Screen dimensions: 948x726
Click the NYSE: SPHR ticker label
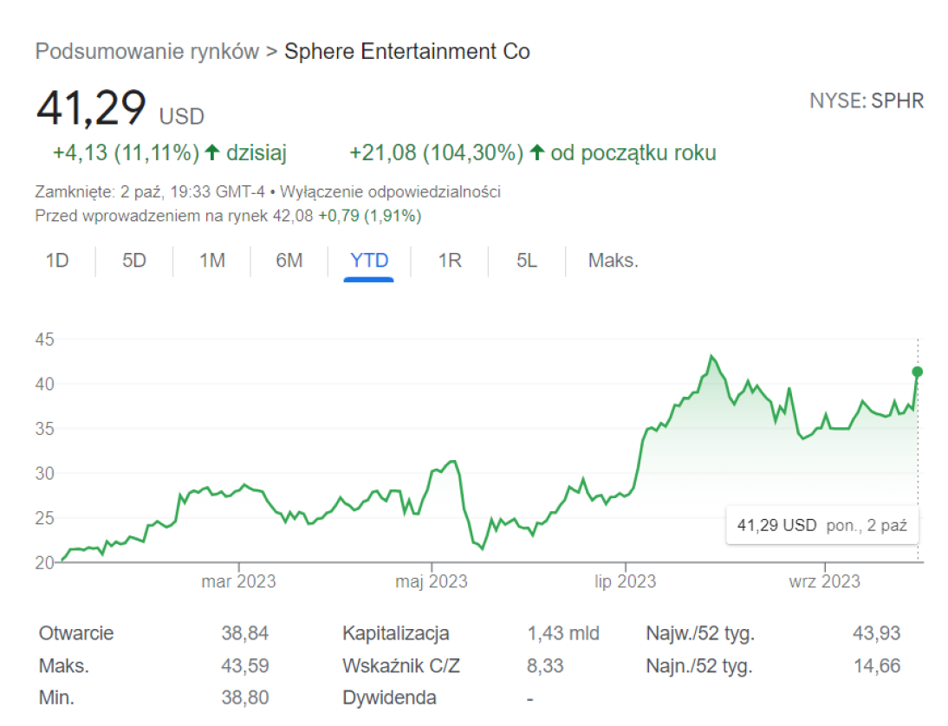(866, 101)
